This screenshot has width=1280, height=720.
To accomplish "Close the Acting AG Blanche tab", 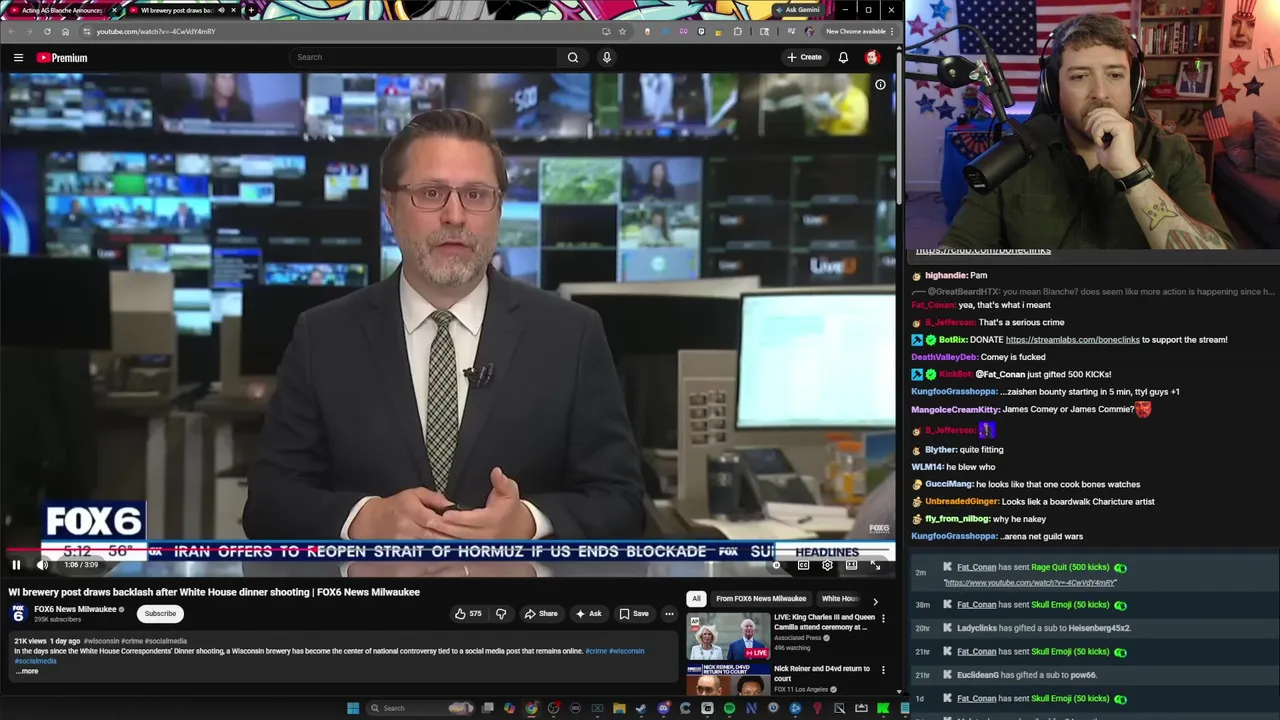I will tap(114, 10).
